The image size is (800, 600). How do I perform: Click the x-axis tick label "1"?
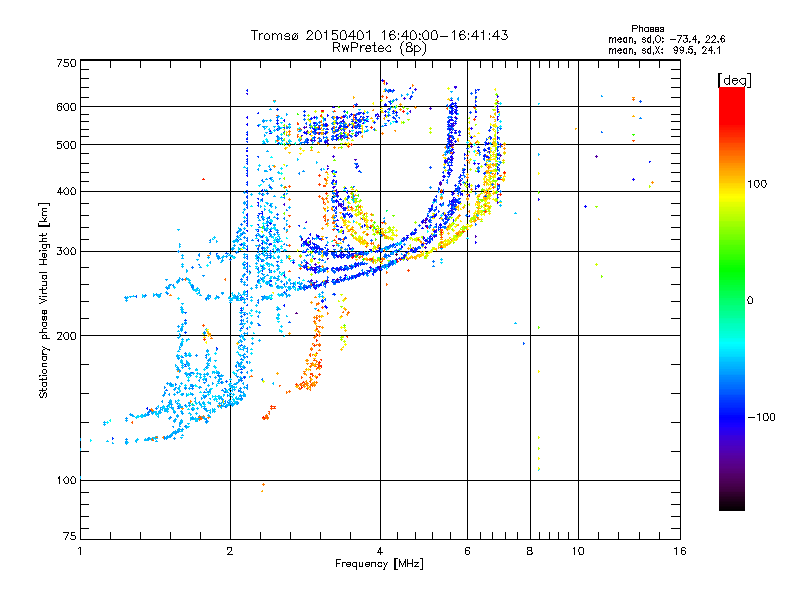pos(80,551)
